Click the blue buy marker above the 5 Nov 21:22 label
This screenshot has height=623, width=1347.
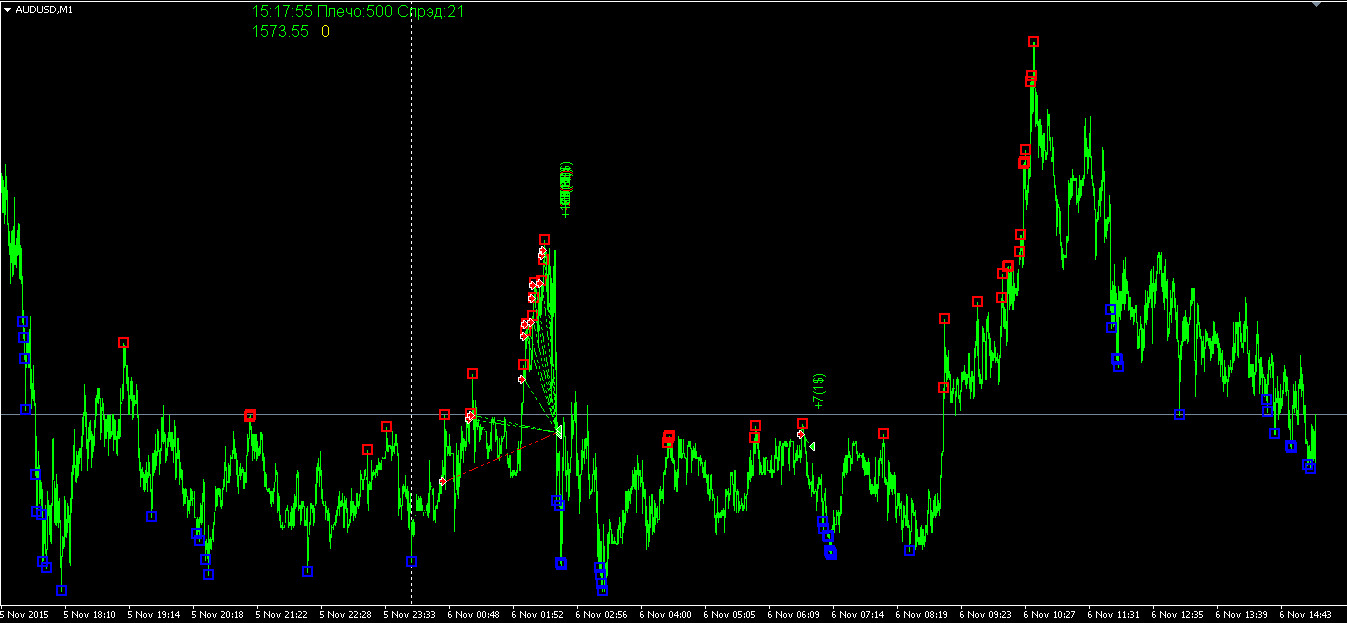click(x=307, y=572)
